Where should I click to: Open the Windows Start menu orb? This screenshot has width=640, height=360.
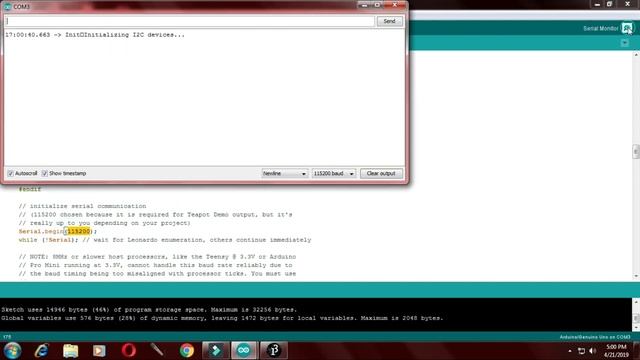[12, 351]
